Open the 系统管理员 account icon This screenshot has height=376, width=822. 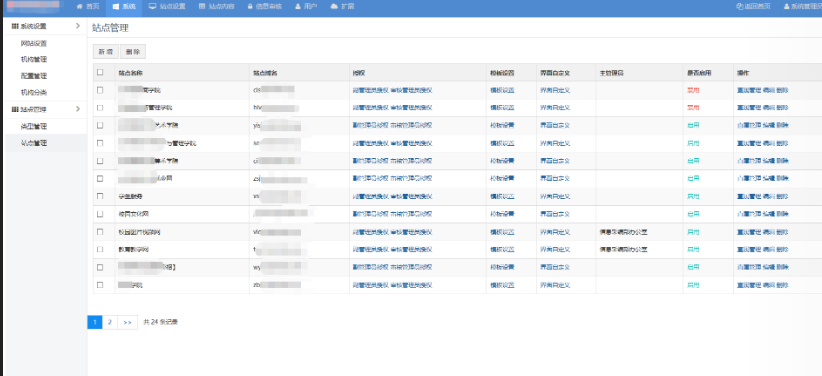click(x=786, y=7)
